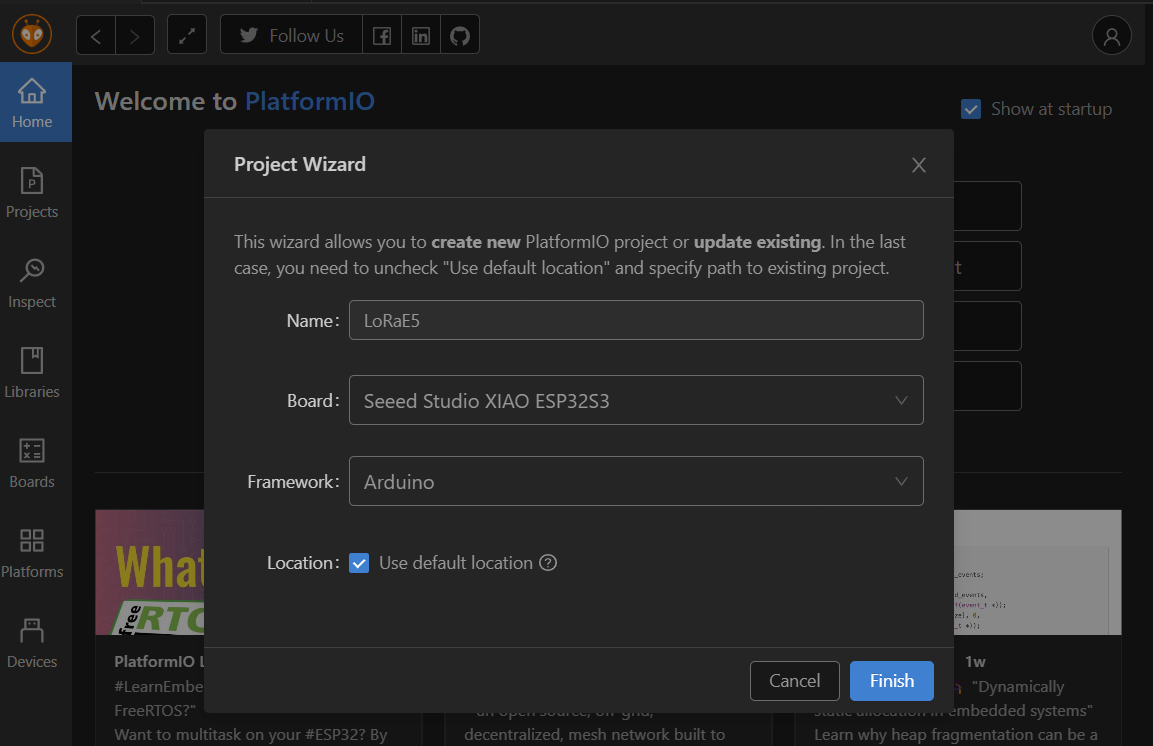Open Libraries in the sidebar
The height and width of the screenshot is (746, 1153).
[x=32, y=373]
